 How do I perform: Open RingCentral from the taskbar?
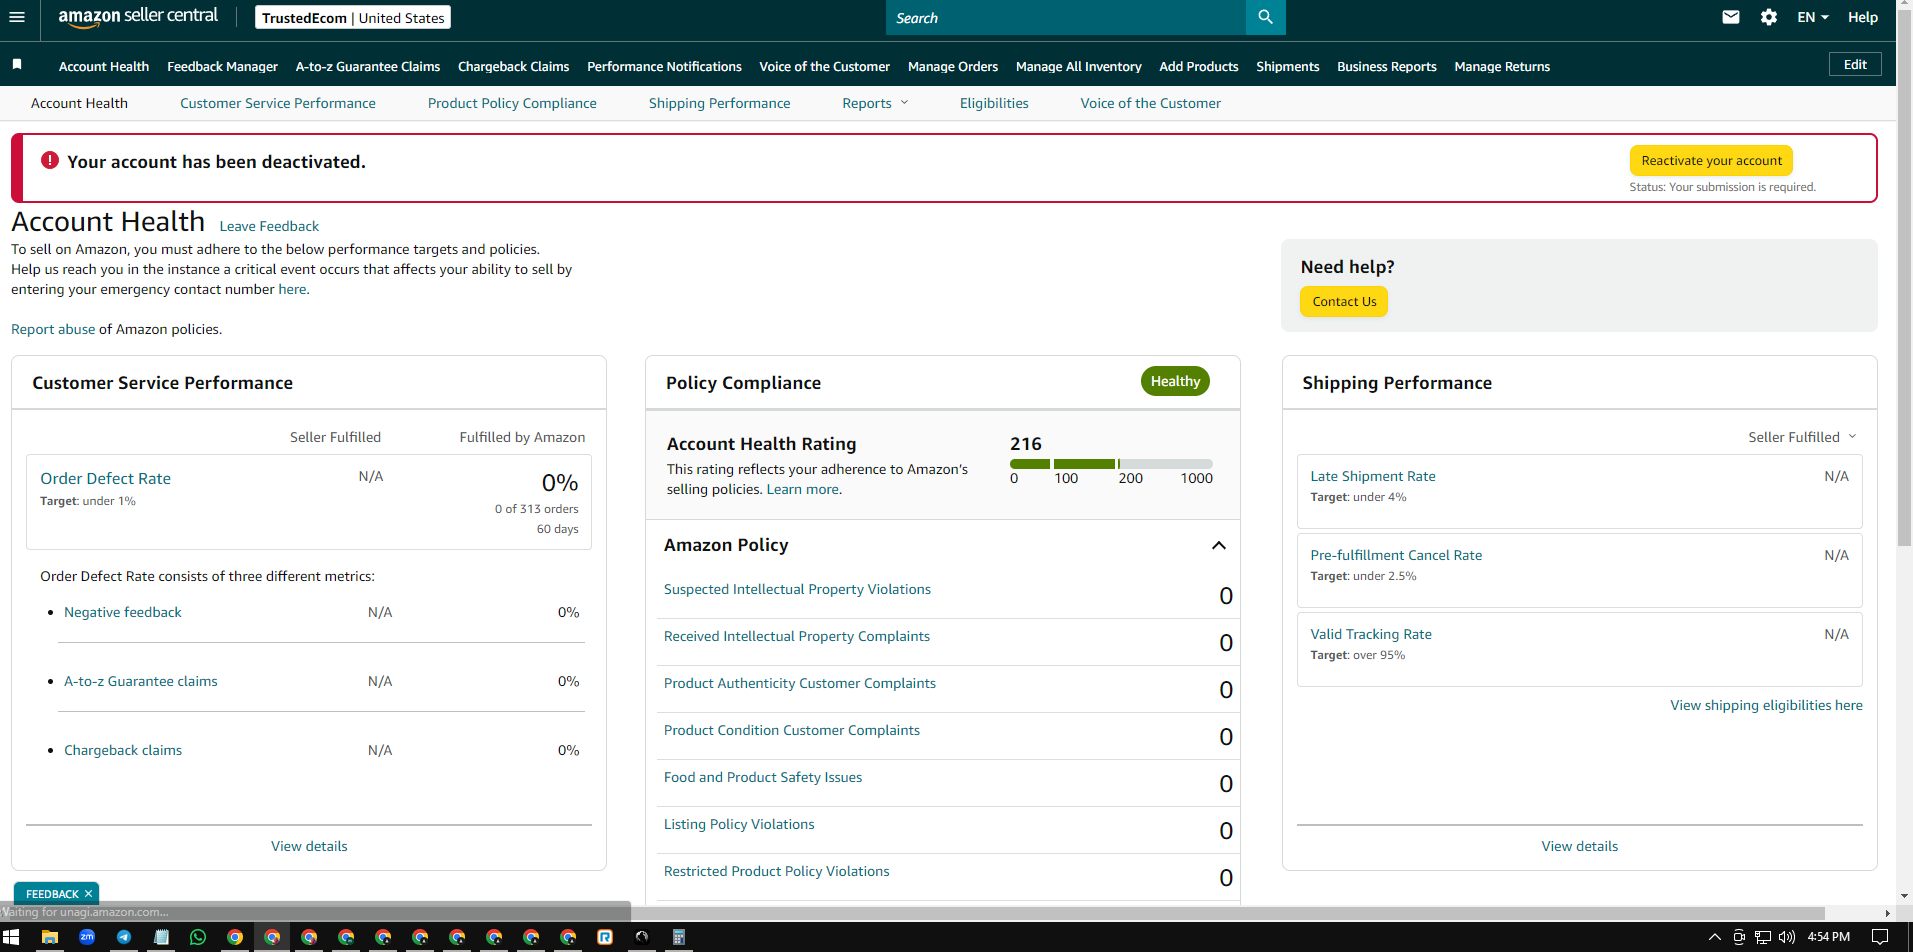coord(605,937)
